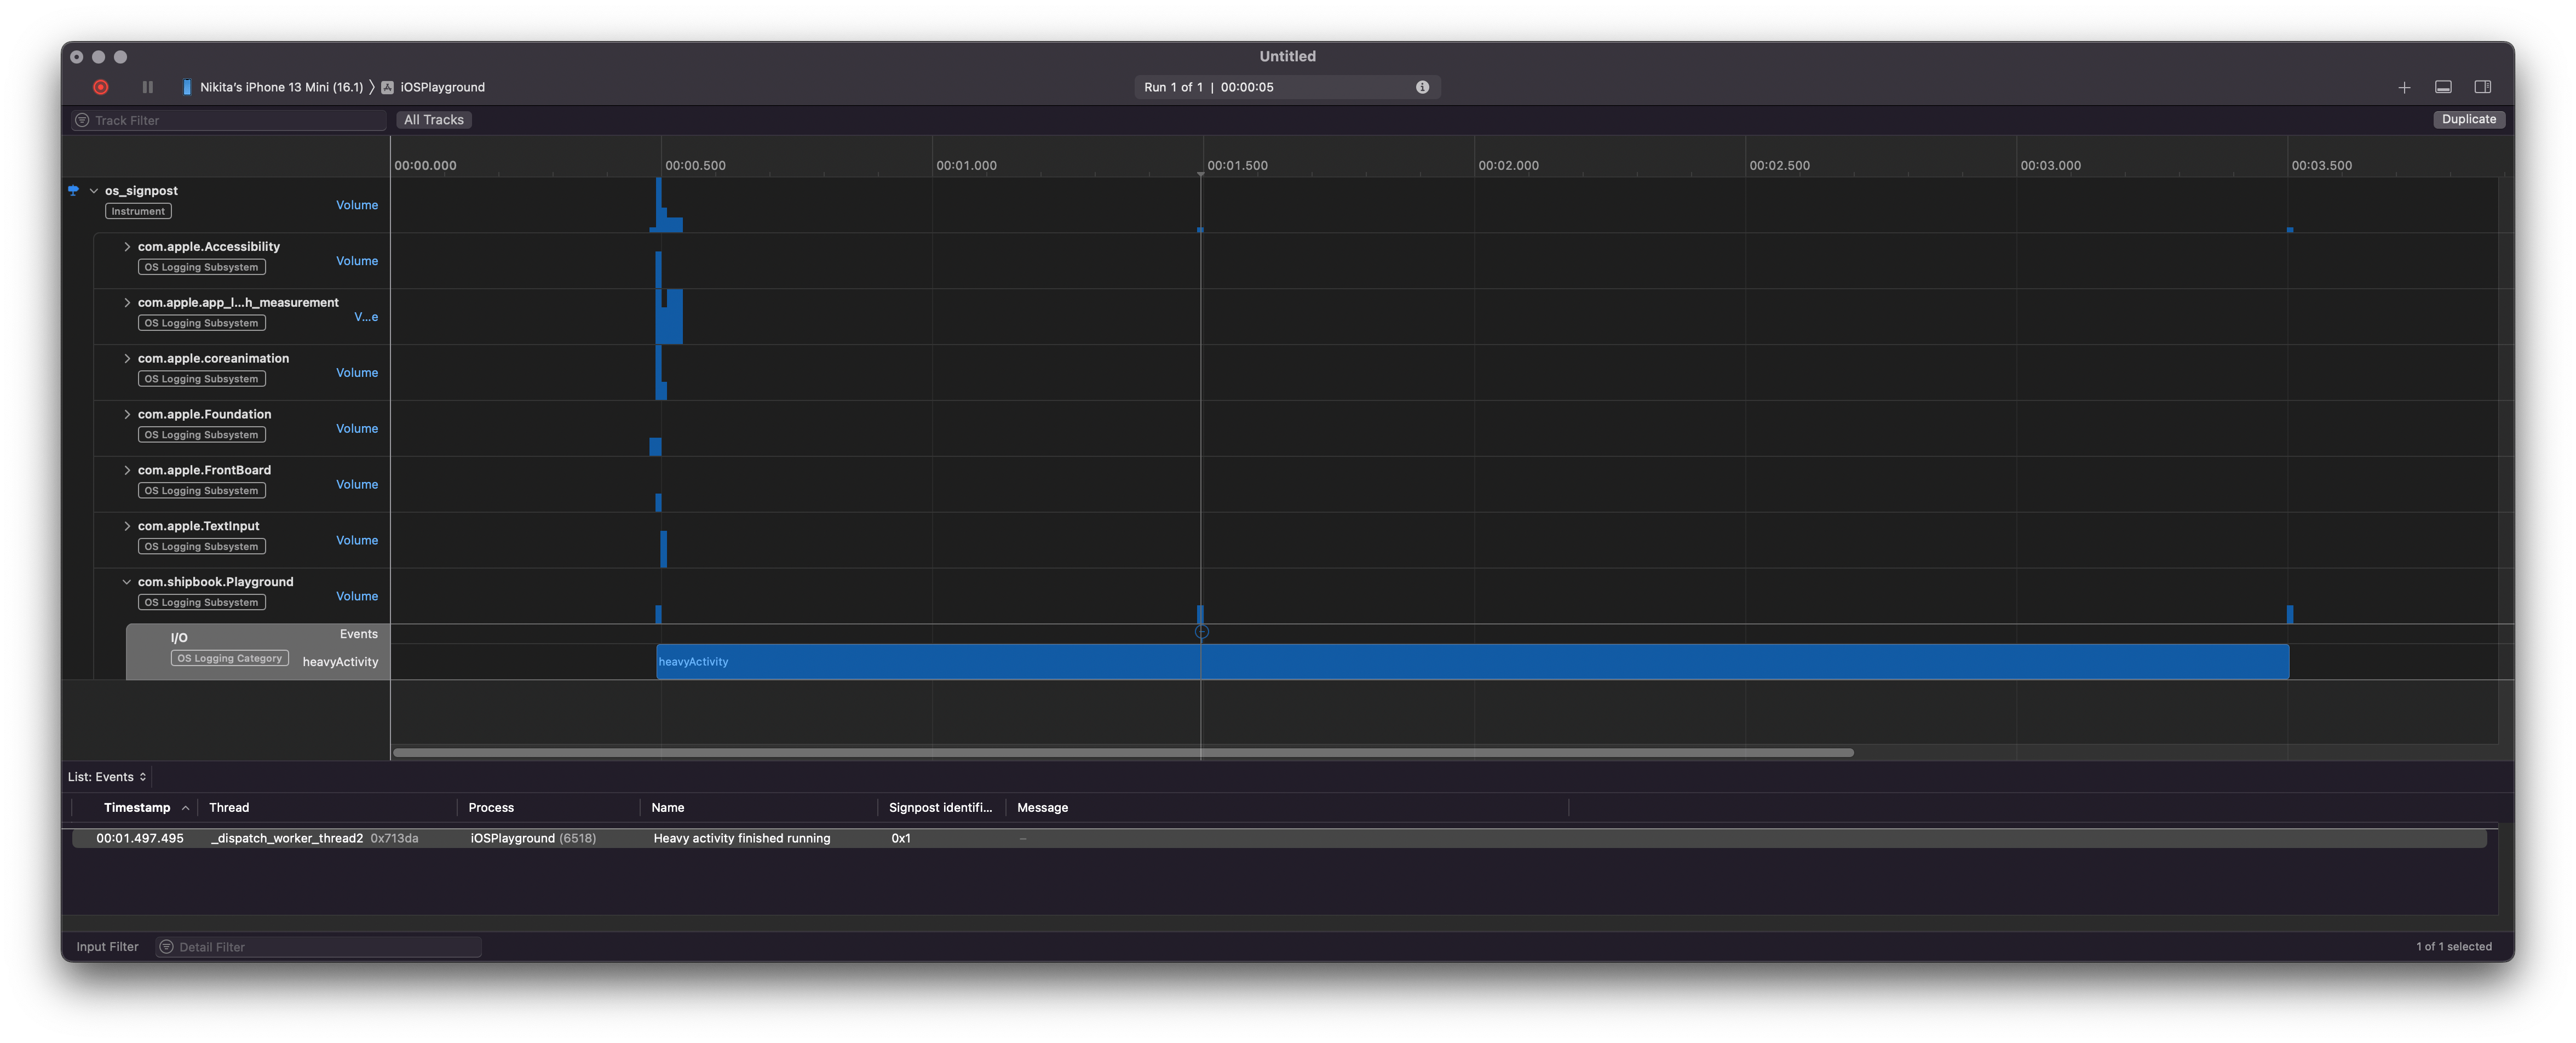Image resolution: width=2576 pixels, height=1043 pixels.
Task: Switch to All Tracks view
Action: [x=433, y=119]
